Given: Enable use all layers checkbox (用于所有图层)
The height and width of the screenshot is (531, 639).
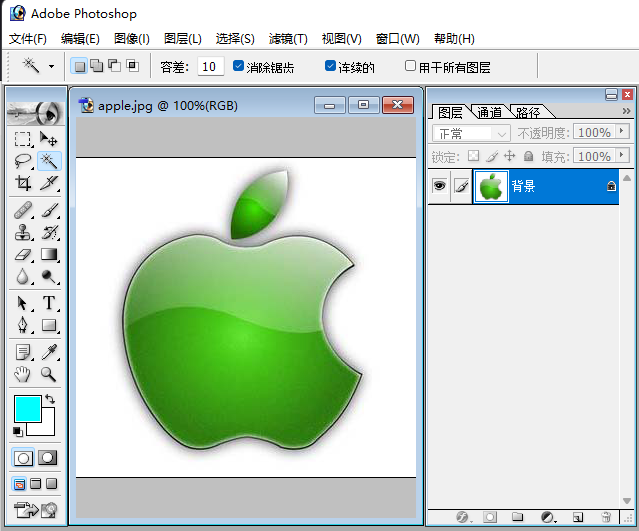Looking at the screenshot, I should 410,66.
